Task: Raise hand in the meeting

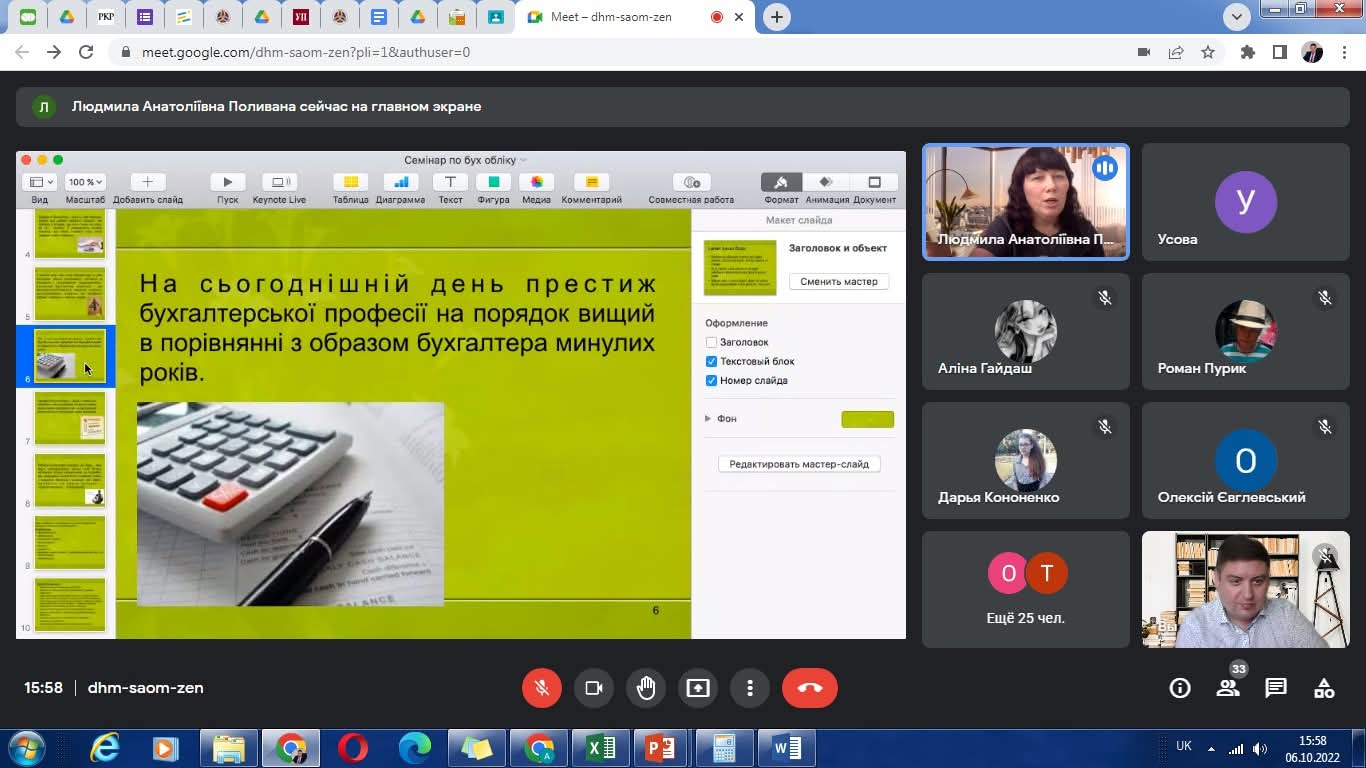Action: pos(646,688)
